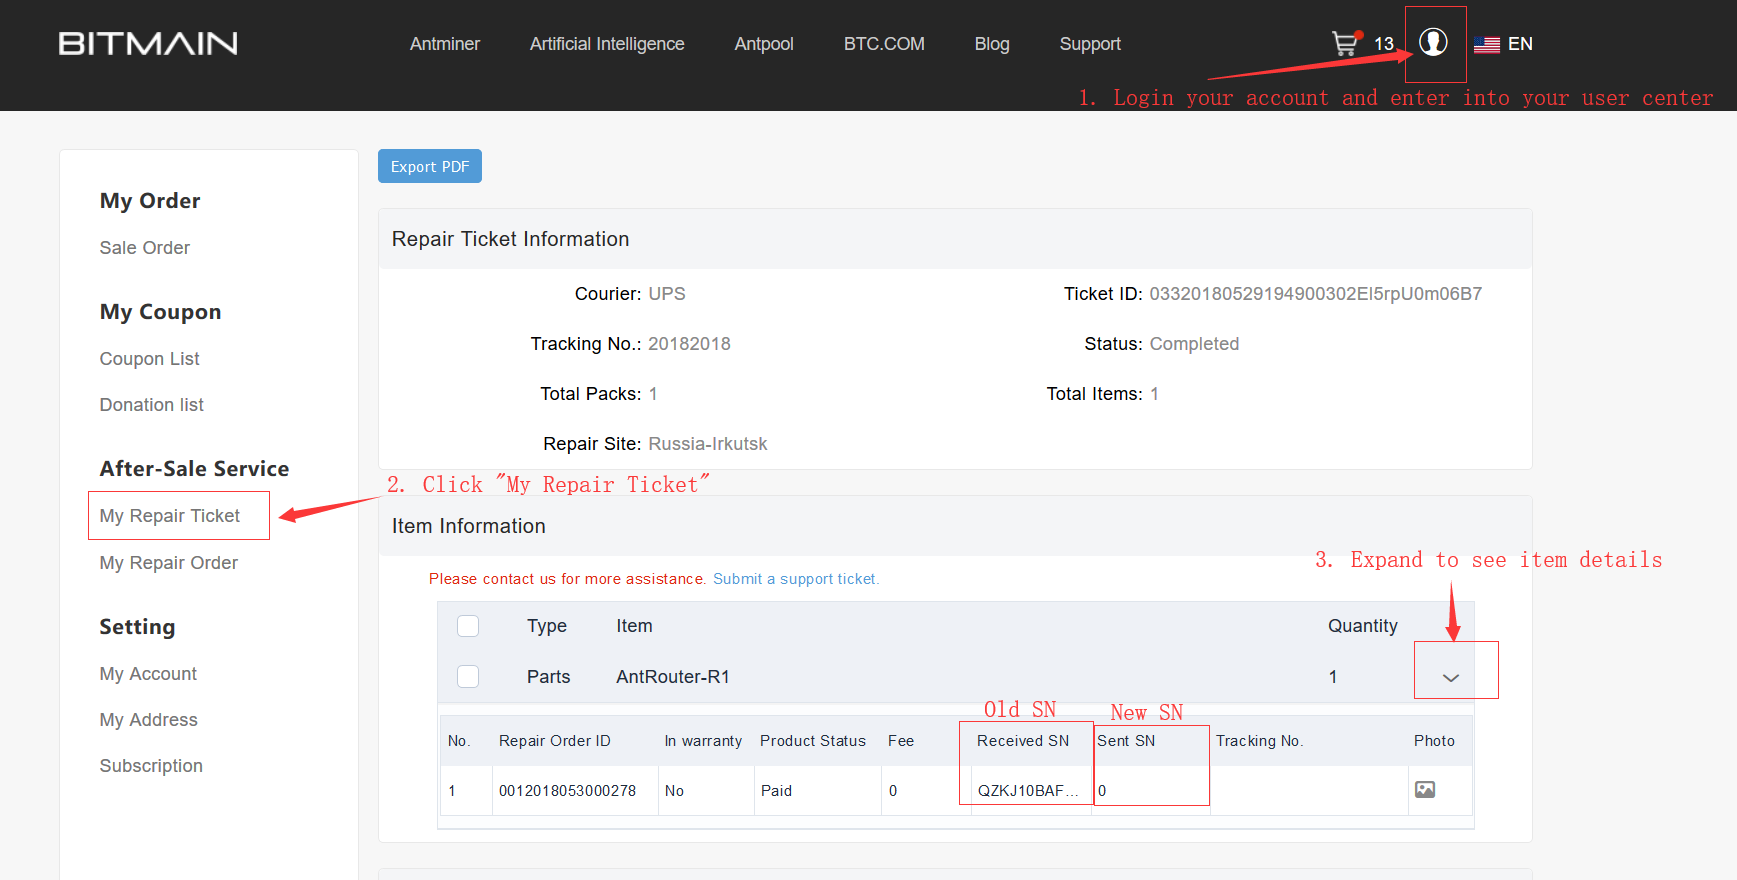Open Donation list in sidebar

[x=152, y=405]
